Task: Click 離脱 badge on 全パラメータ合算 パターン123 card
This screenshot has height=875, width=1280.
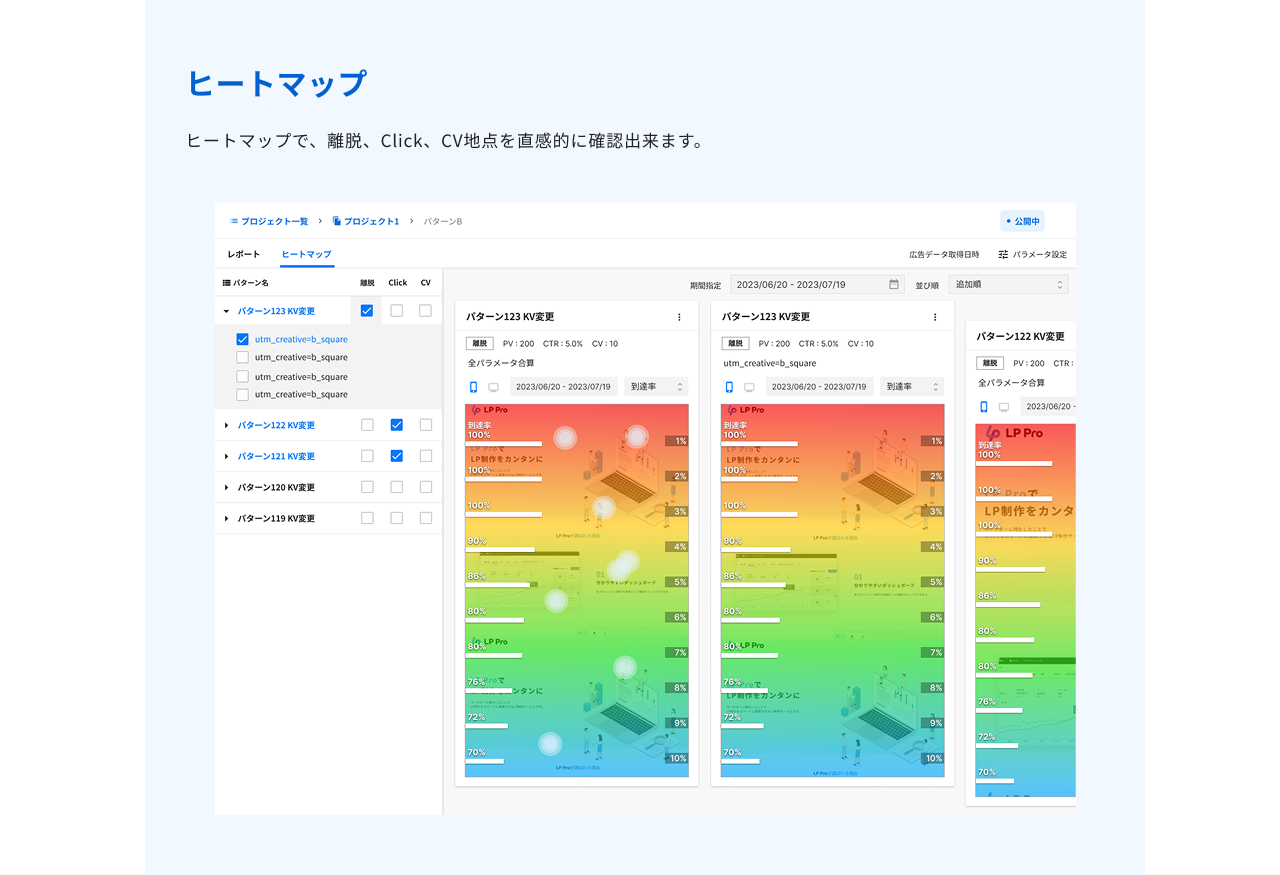Action: [x=480, y=343]
